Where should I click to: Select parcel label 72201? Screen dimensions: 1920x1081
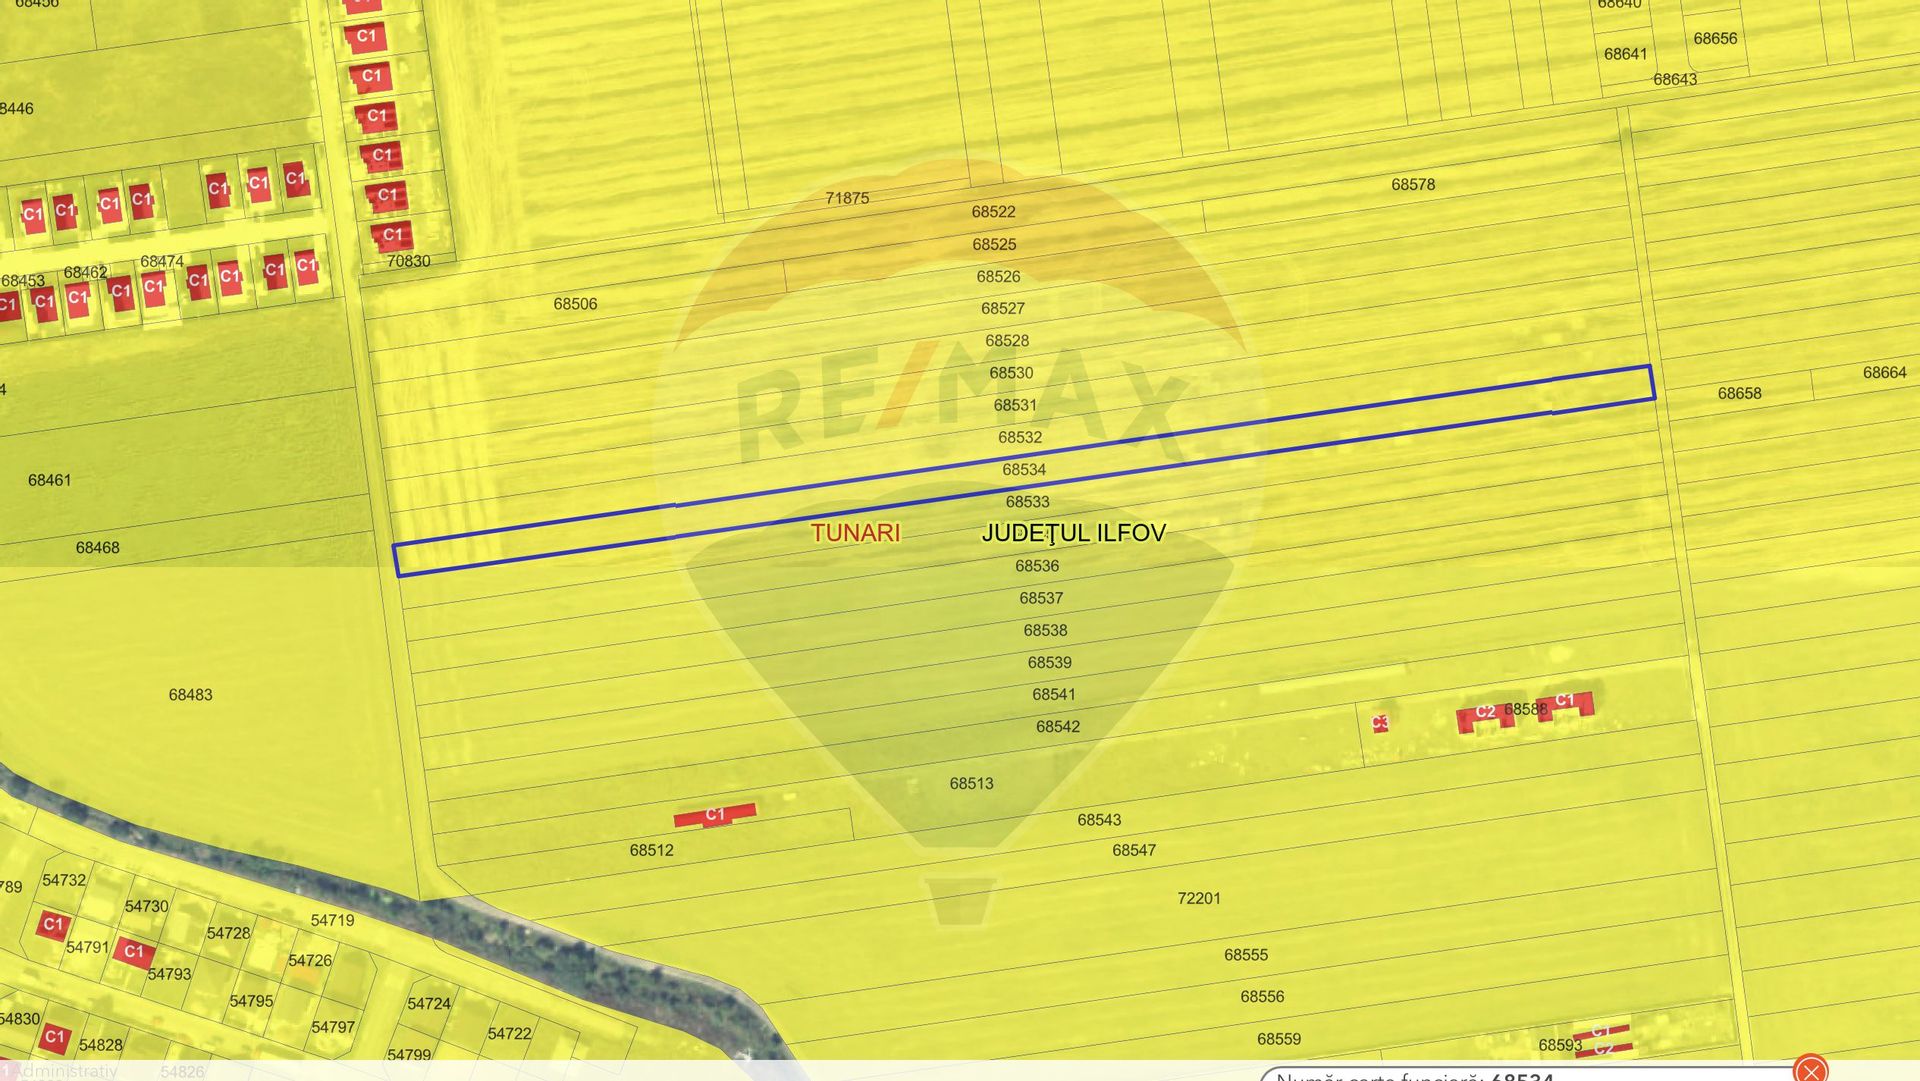[x=1199, y=898]
